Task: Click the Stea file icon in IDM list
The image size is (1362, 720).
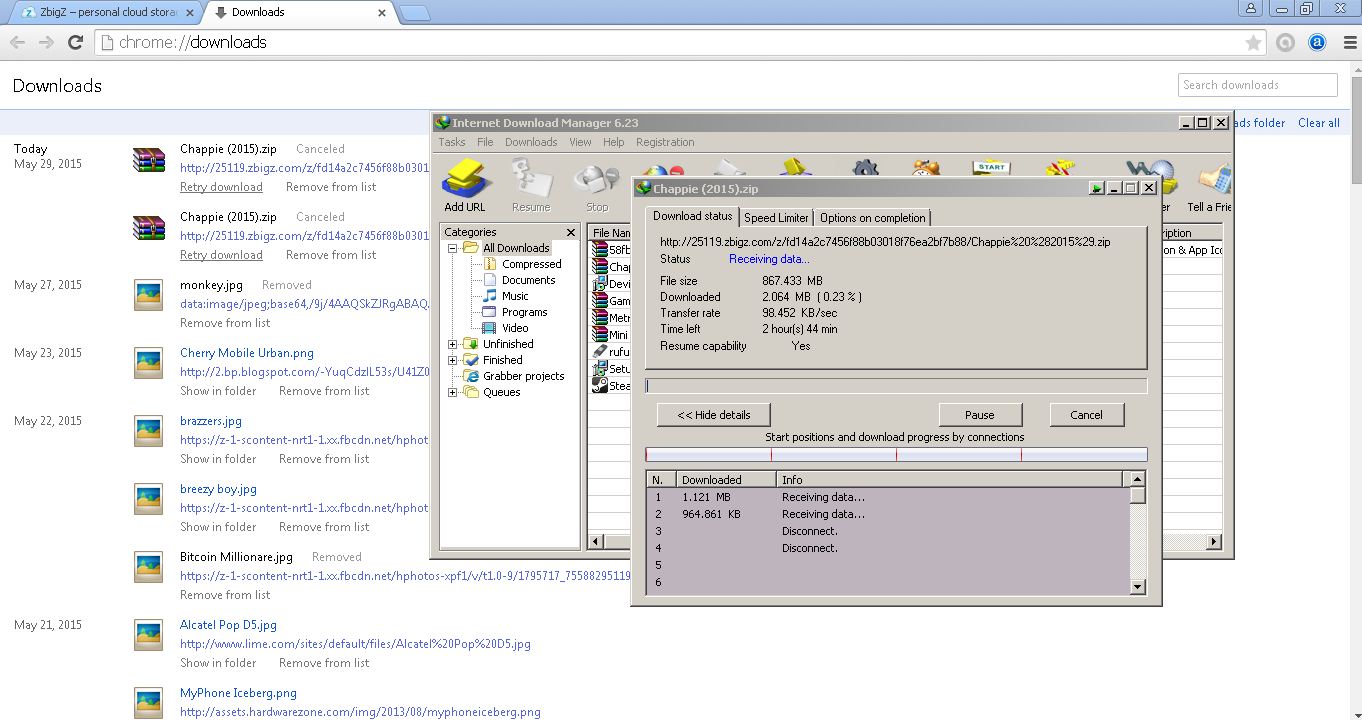Action: [x=600, y=384]
